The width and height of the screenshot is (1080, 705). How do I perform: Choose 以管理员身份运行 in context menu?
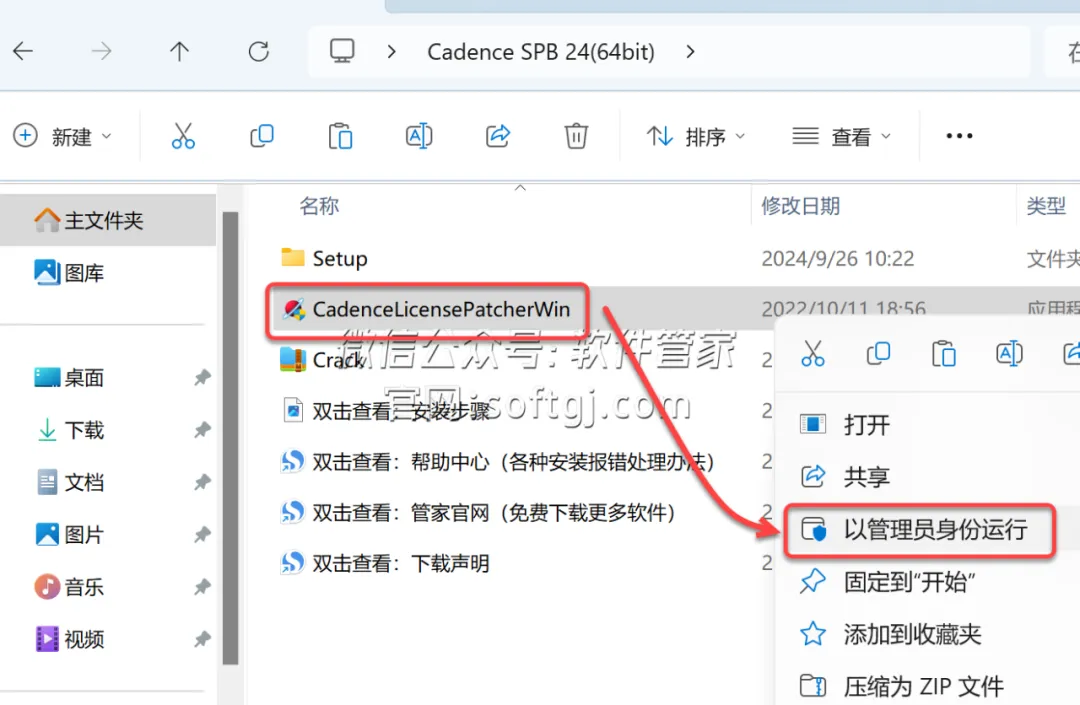(920, 529)
